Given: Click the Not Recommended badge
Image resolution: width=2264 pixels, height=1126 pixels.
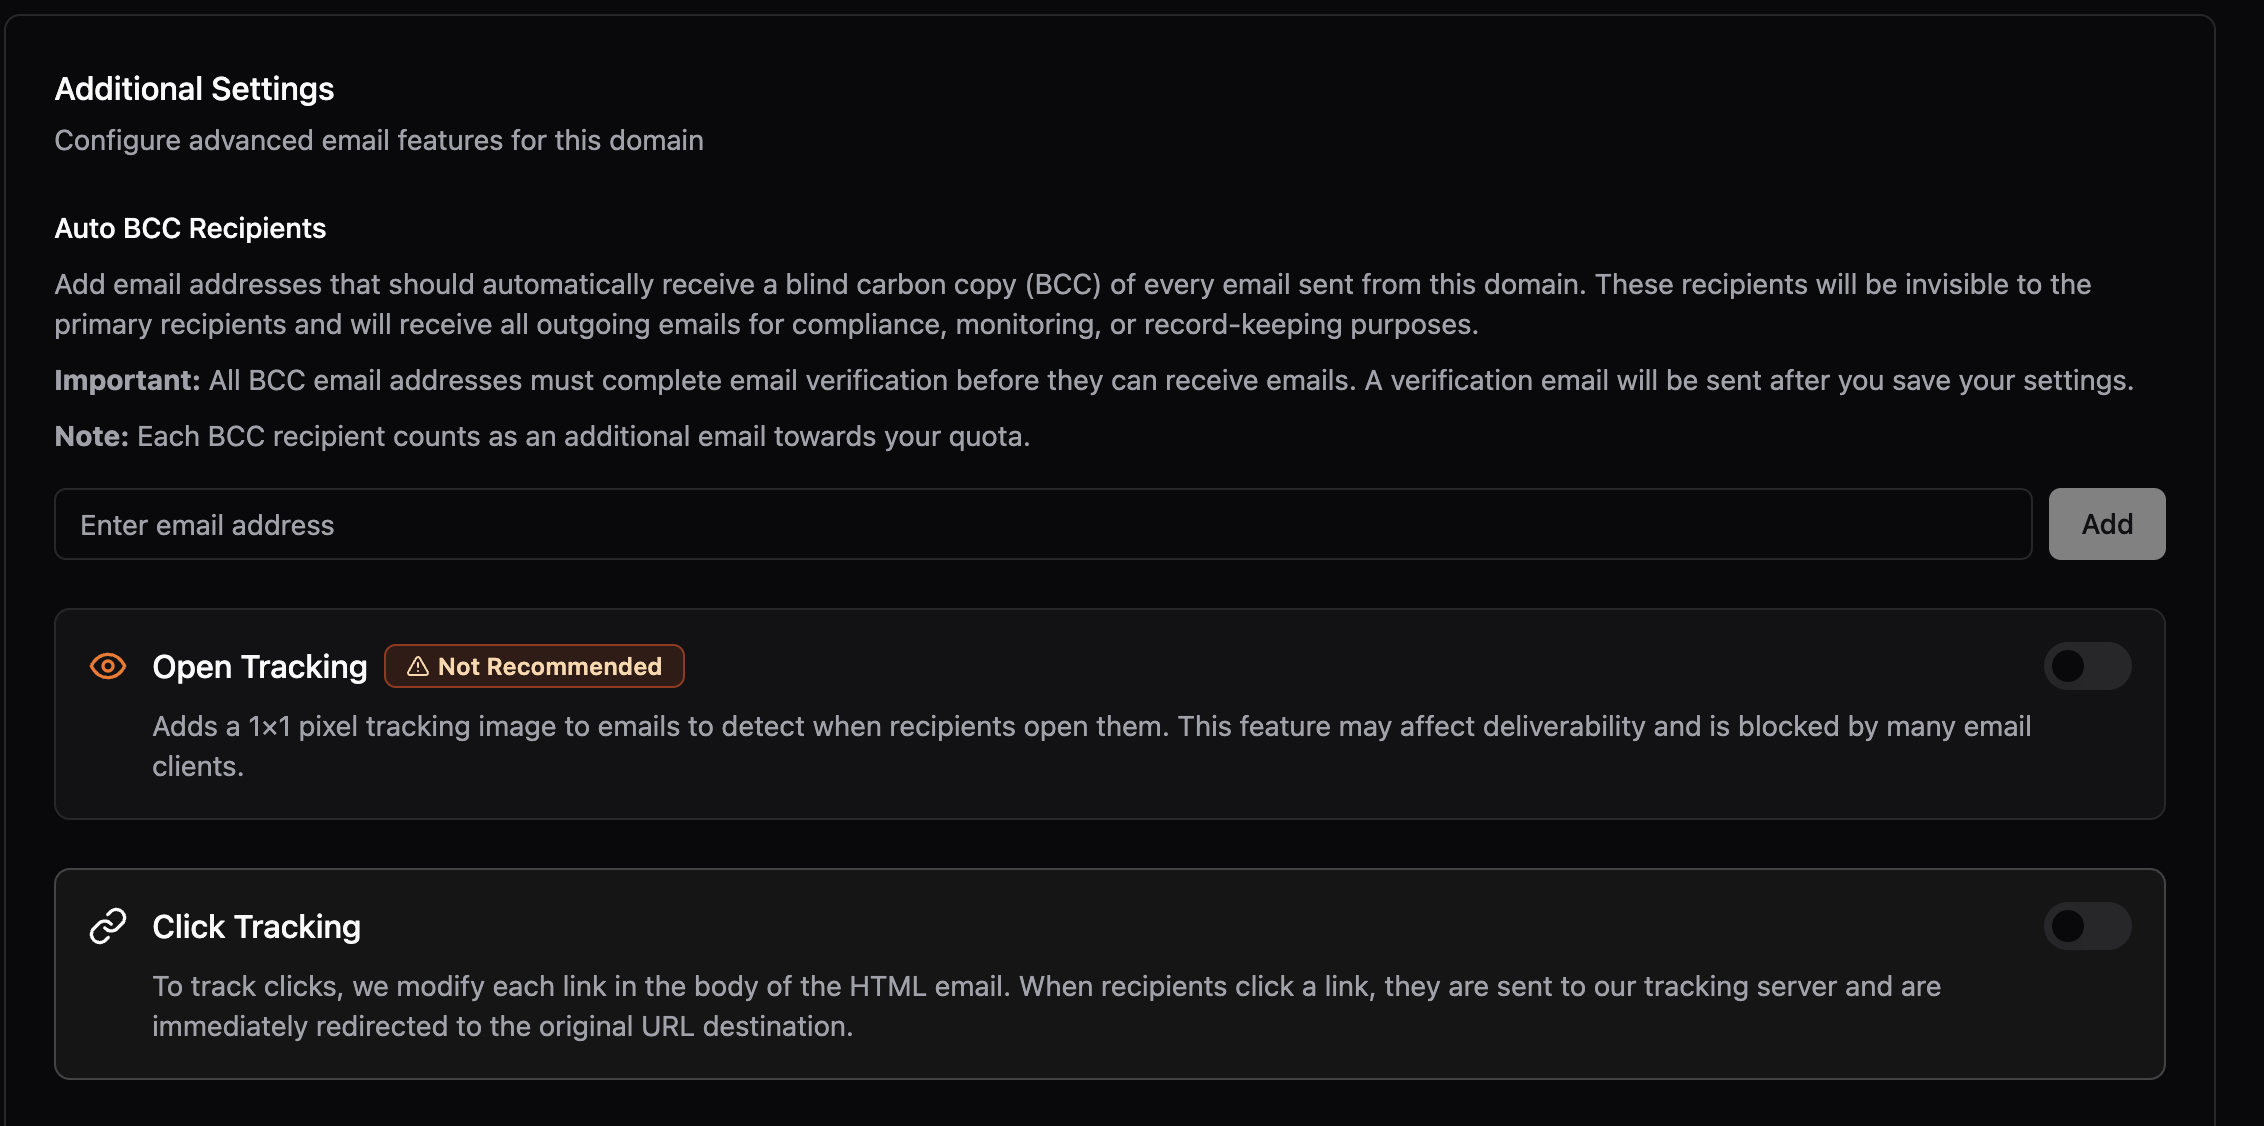Looking at the screenshot, I should (534, 666).
